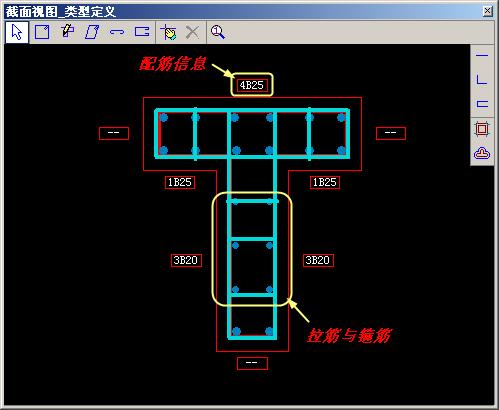
Task: Pick the parallelogram shape tool
Action: pyautogui.click(x=92, y=32)
